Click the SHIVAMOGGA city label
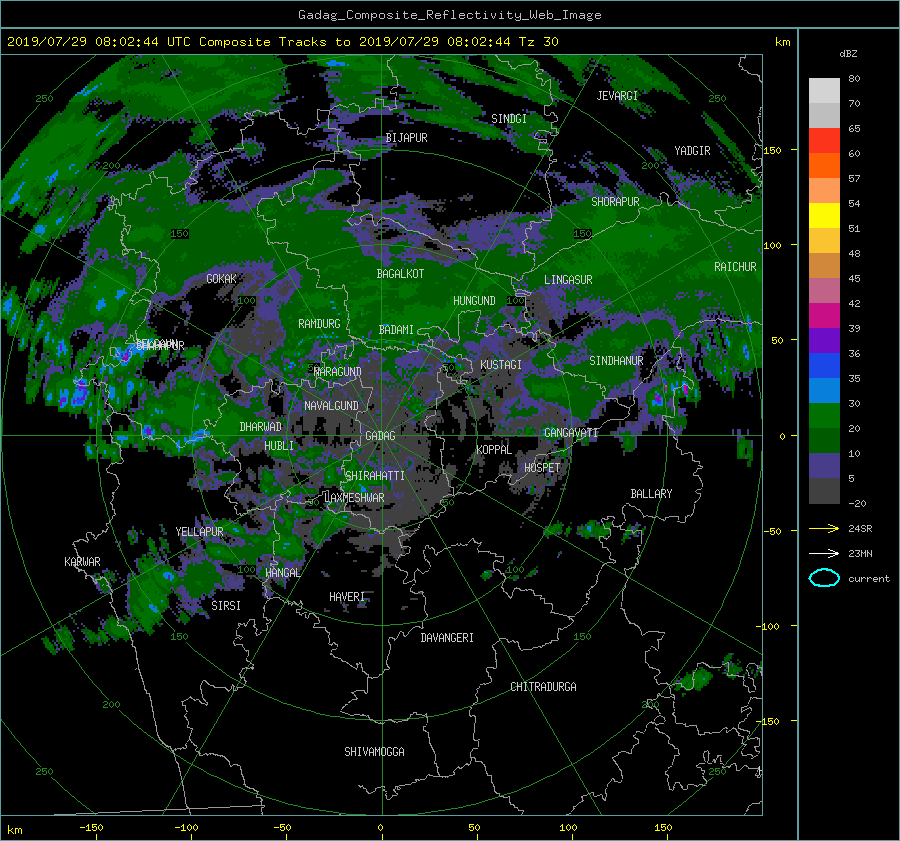The height and width of the screenshot is (841, 900). pyautogui.click(x=374, y=752)
